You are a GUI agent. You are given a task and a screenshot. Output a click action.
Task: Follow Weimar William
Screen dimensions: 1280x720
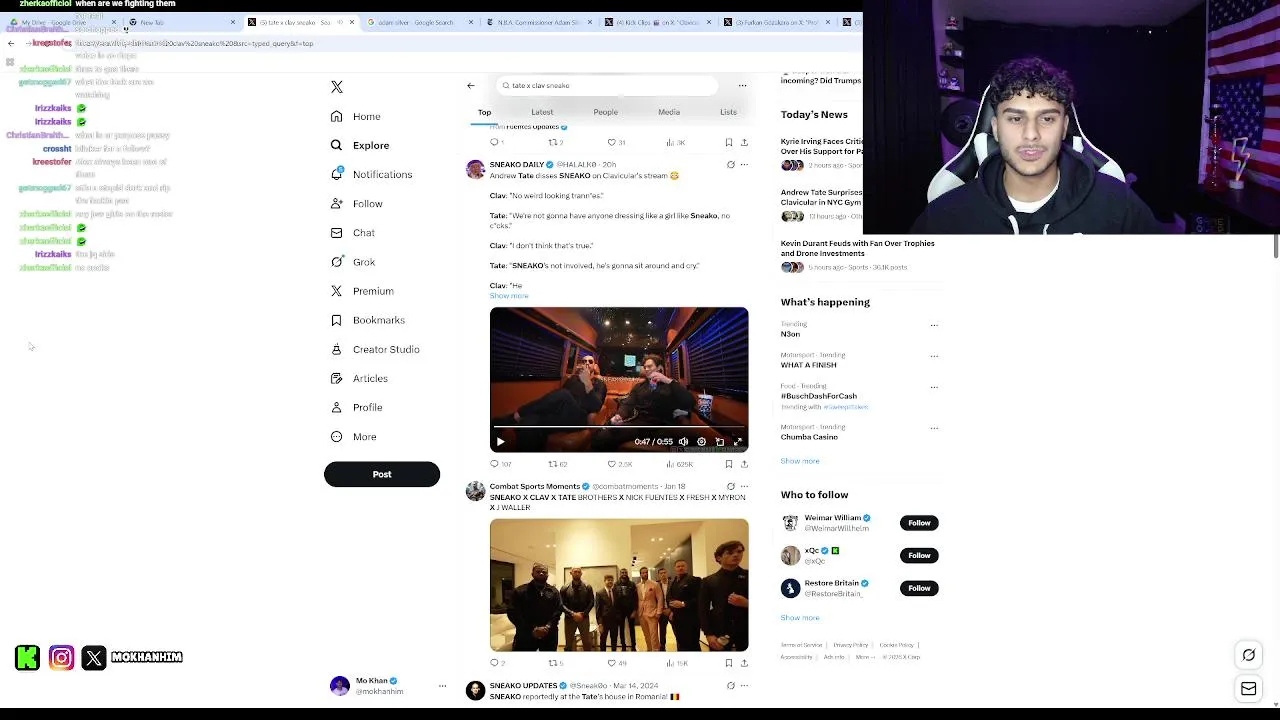919,523
